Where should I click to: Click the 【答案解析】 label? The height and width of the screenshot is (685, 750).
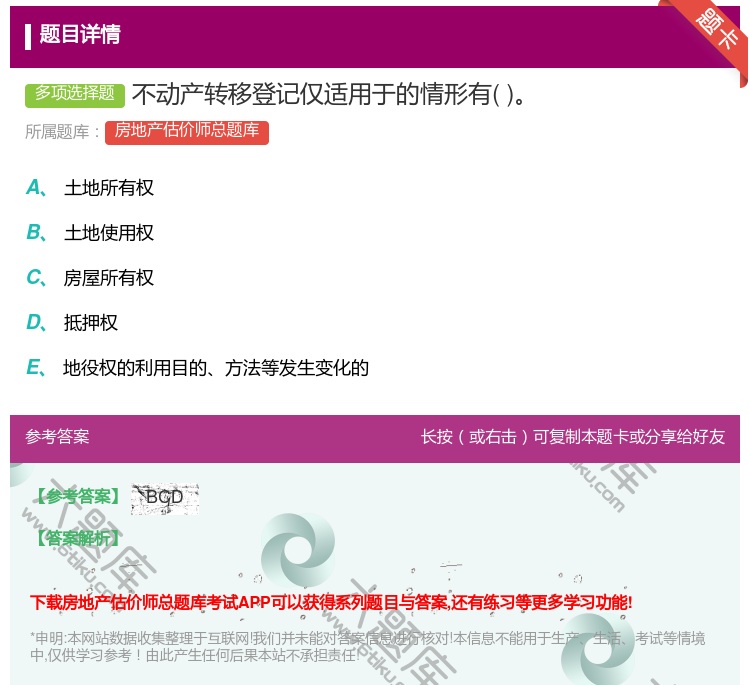click(x=78, y=538)
